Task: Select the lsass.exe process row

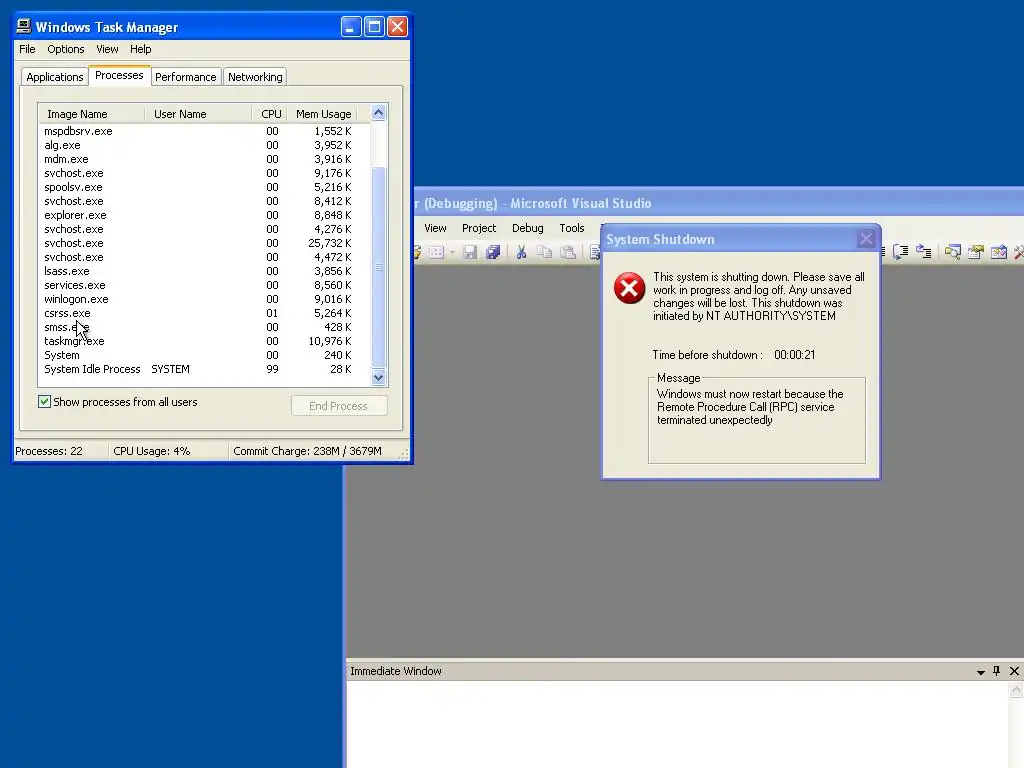Action: [204, 271]
